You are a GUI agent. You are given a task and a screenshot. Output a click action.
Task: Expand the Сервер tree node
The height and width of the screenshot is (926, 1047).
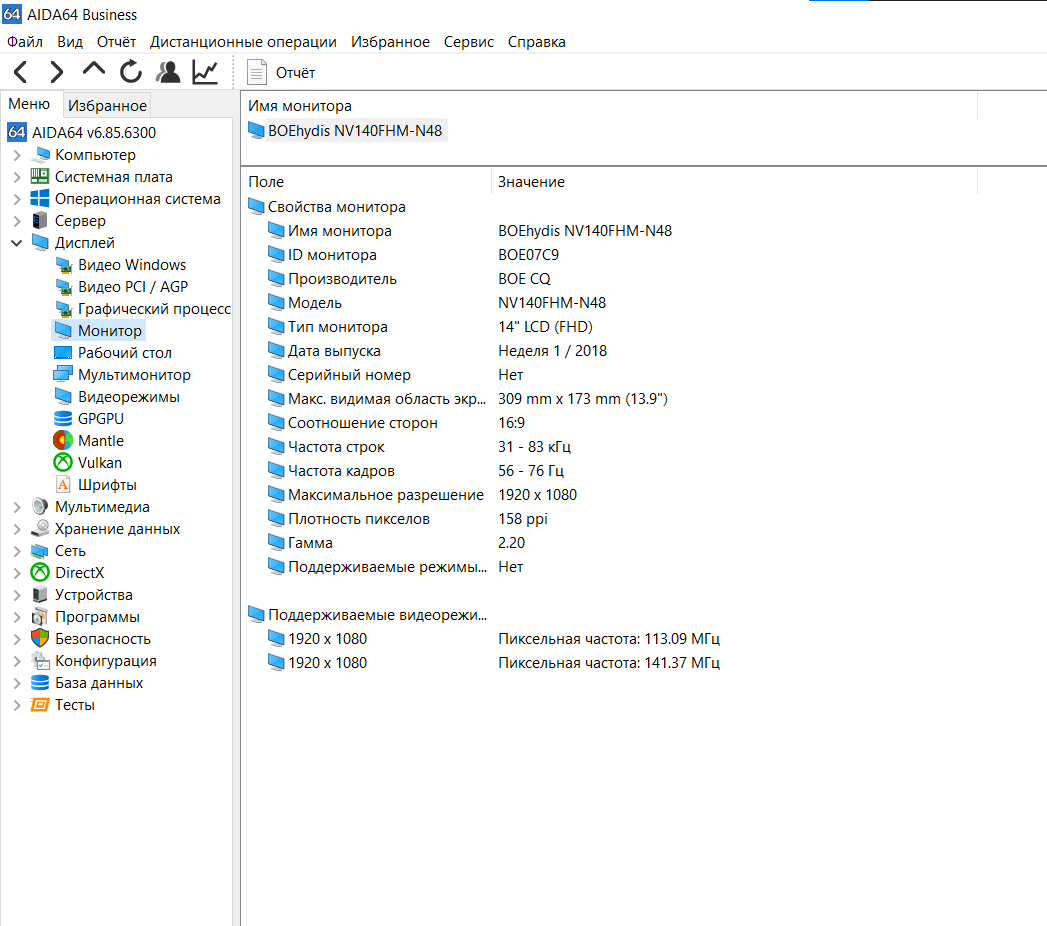17,221
